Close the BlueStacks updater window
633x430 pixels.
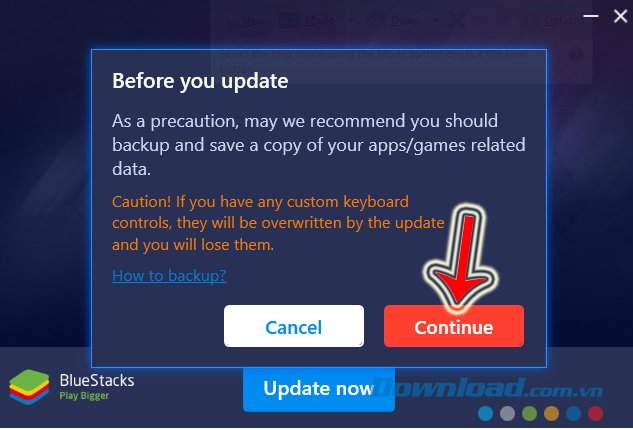[x=620, y=16]
